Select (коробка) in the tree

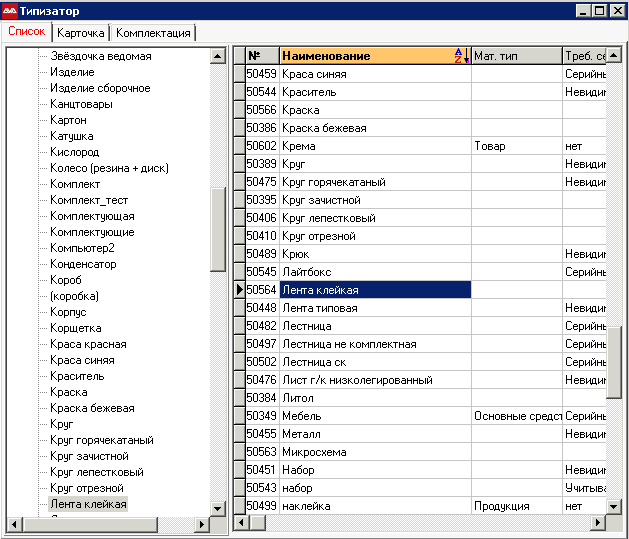point(74,296)
